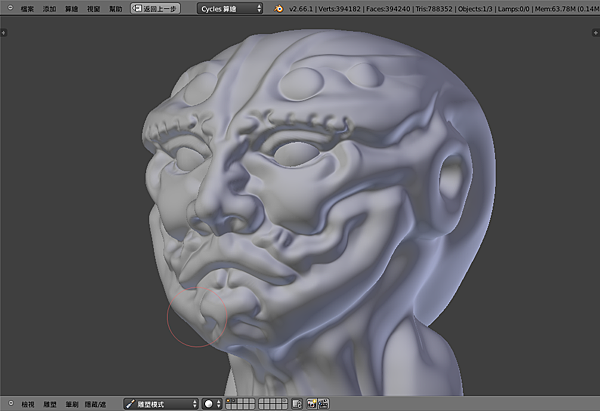The image size is (600, 411).
Task: Open the 添加 (Add) menu
Action: (x=49, y=8)
